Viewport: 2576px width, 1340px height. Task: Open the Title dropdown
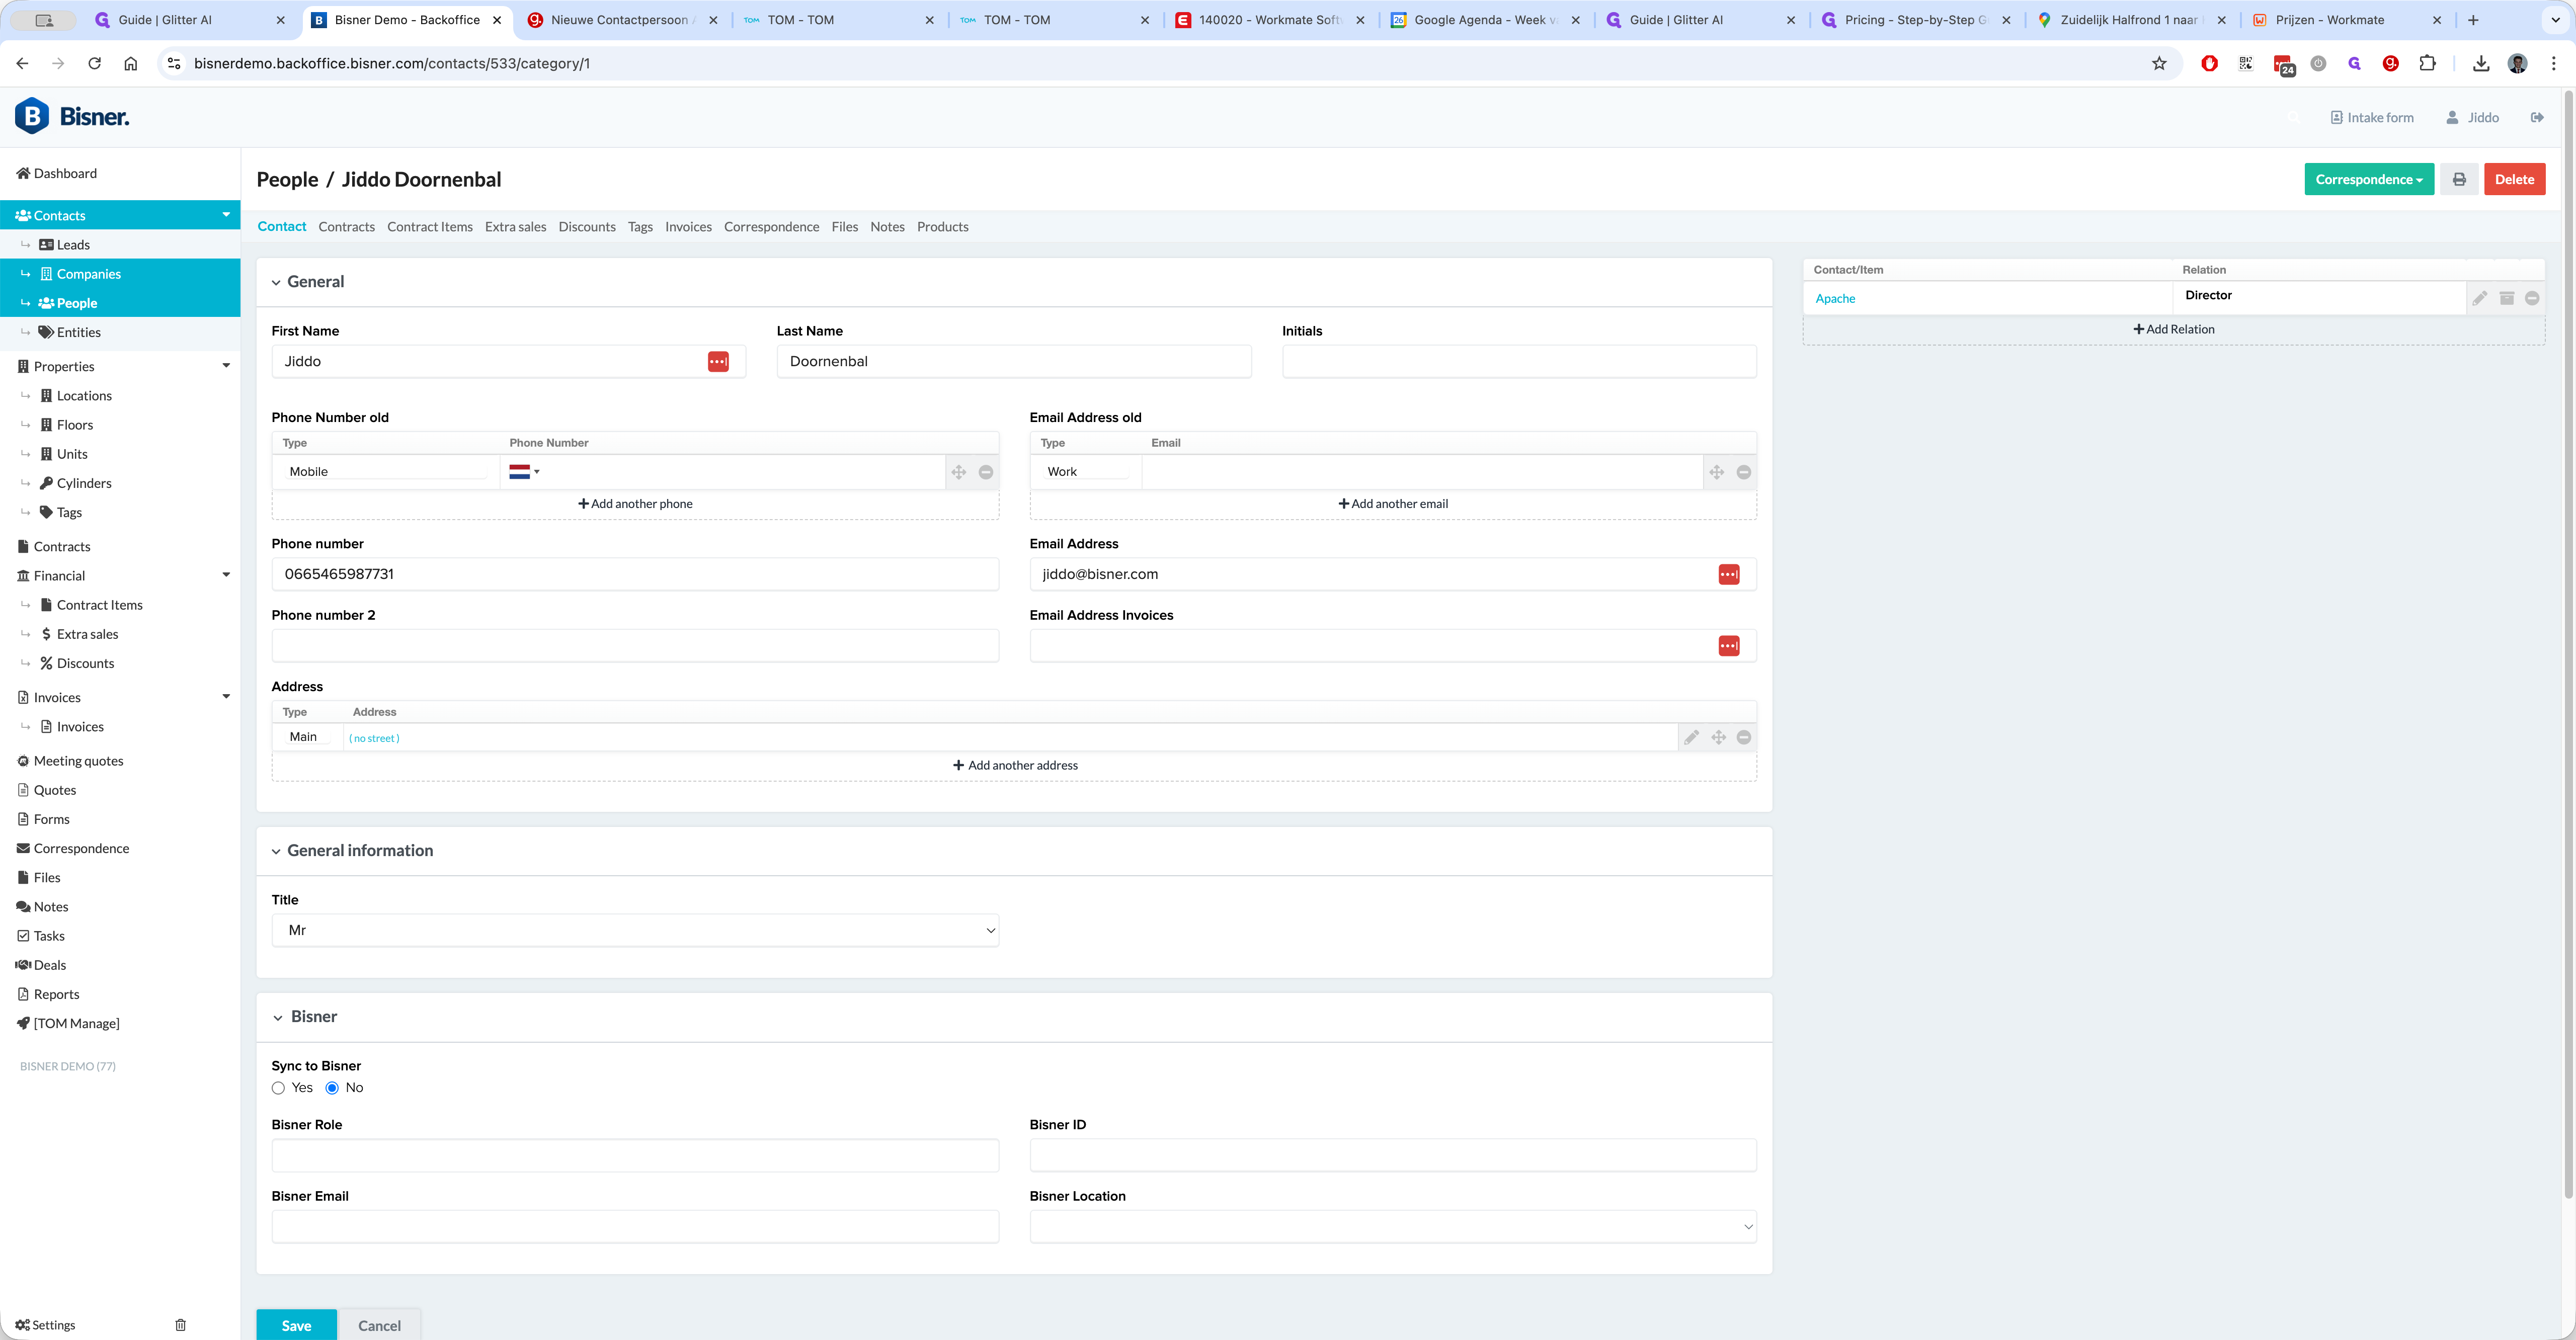pos(635,930)
